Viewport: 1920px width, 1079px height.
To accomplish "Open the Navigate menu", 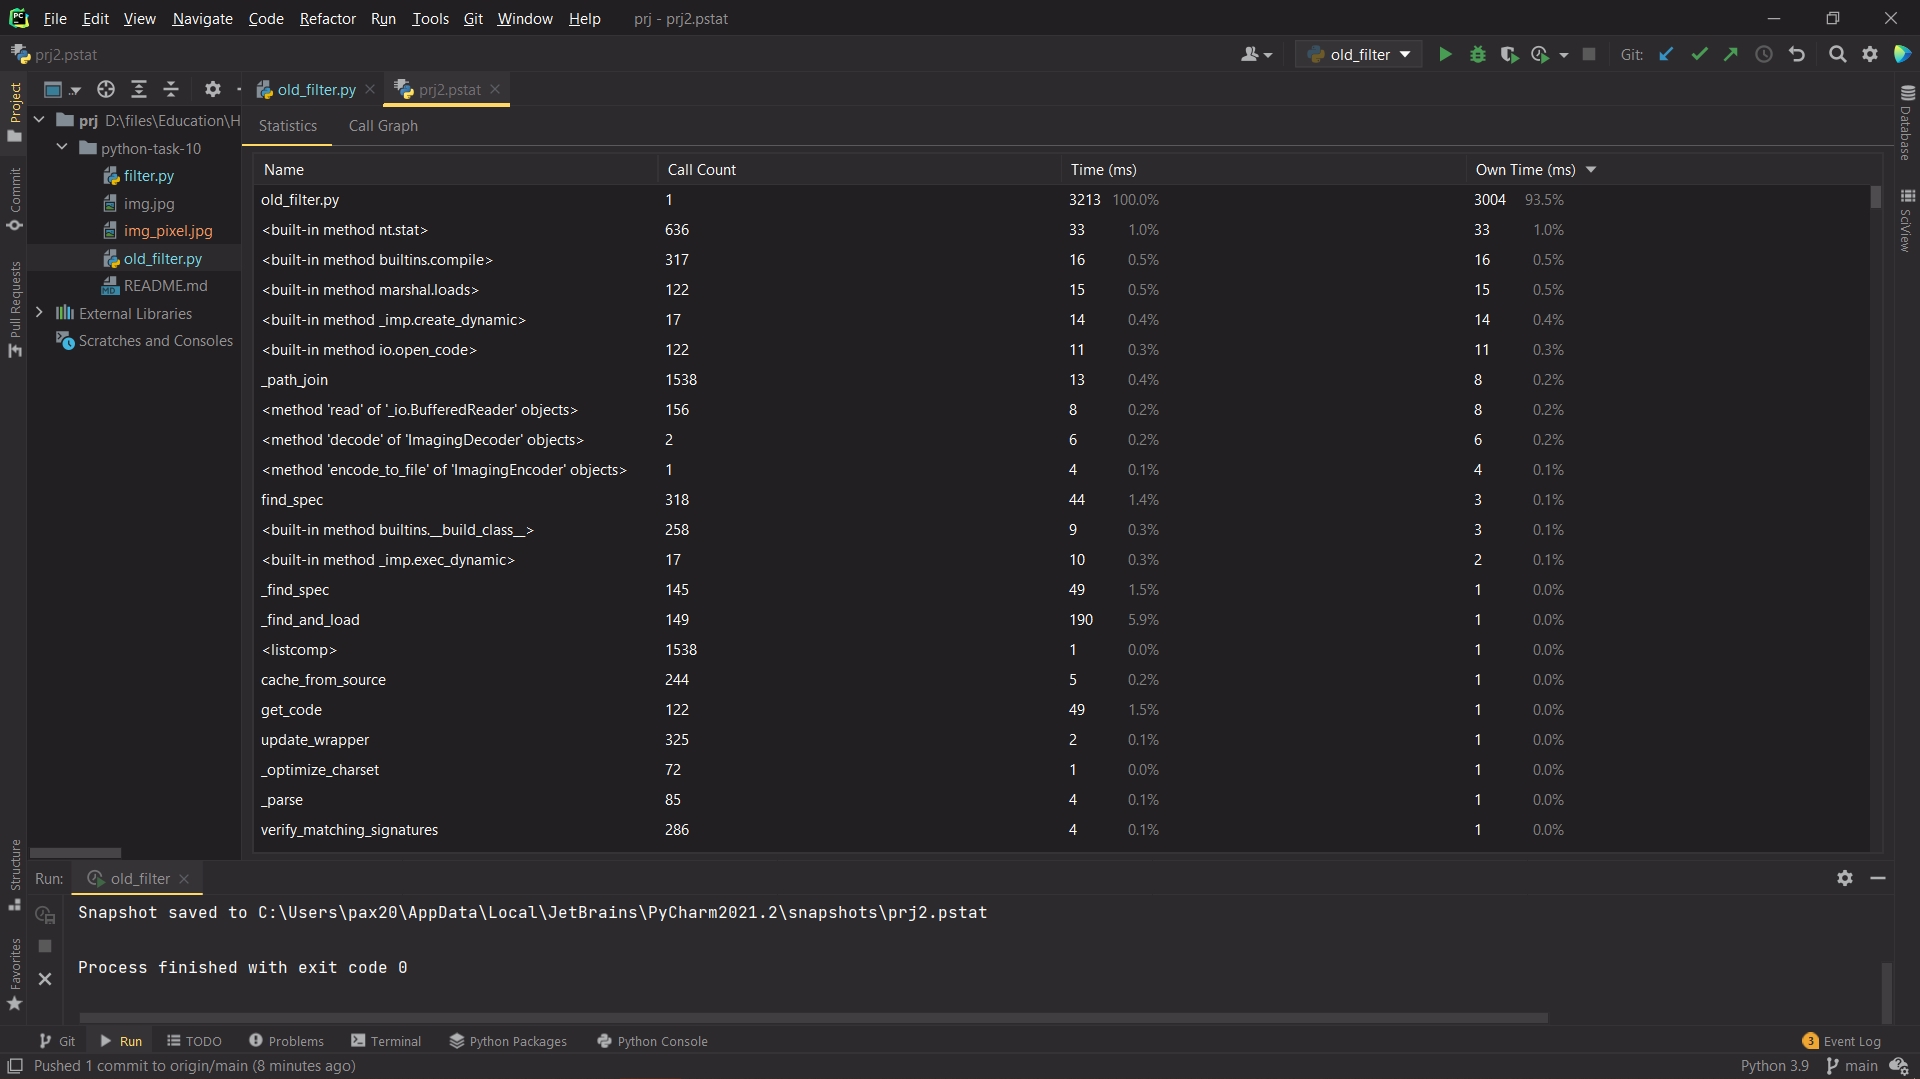I will 201,19.
